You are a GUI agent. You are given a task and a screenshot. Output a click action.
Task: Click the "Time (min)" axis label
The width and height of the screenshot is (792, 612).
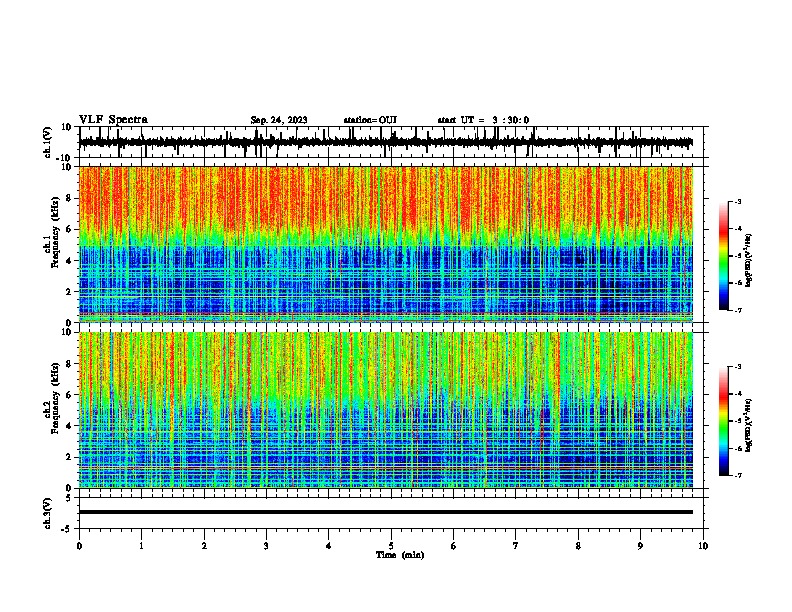(400, 555)
